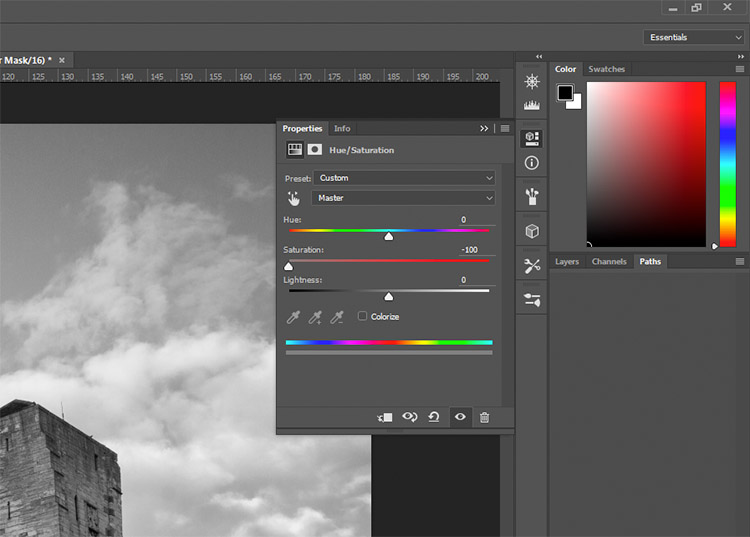
Task: Enable the Colorize checkbox
Action: 363,316
